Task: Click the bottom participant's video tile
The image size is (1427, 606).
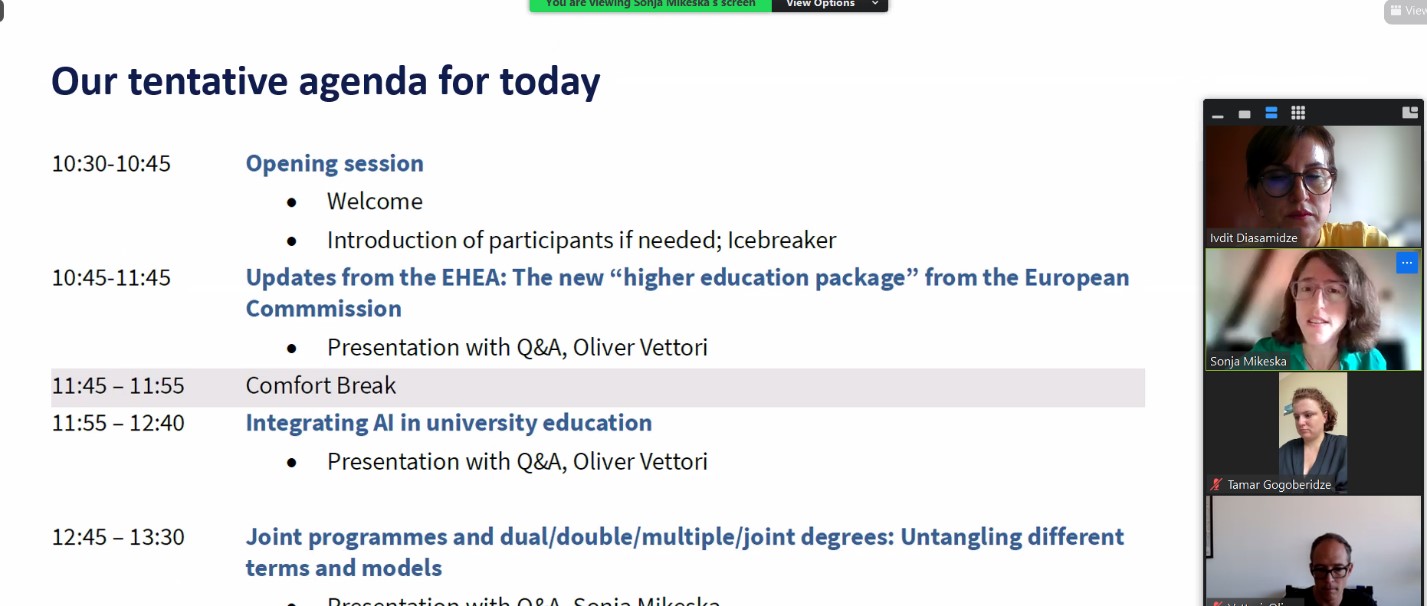Action: point(1312,550)
